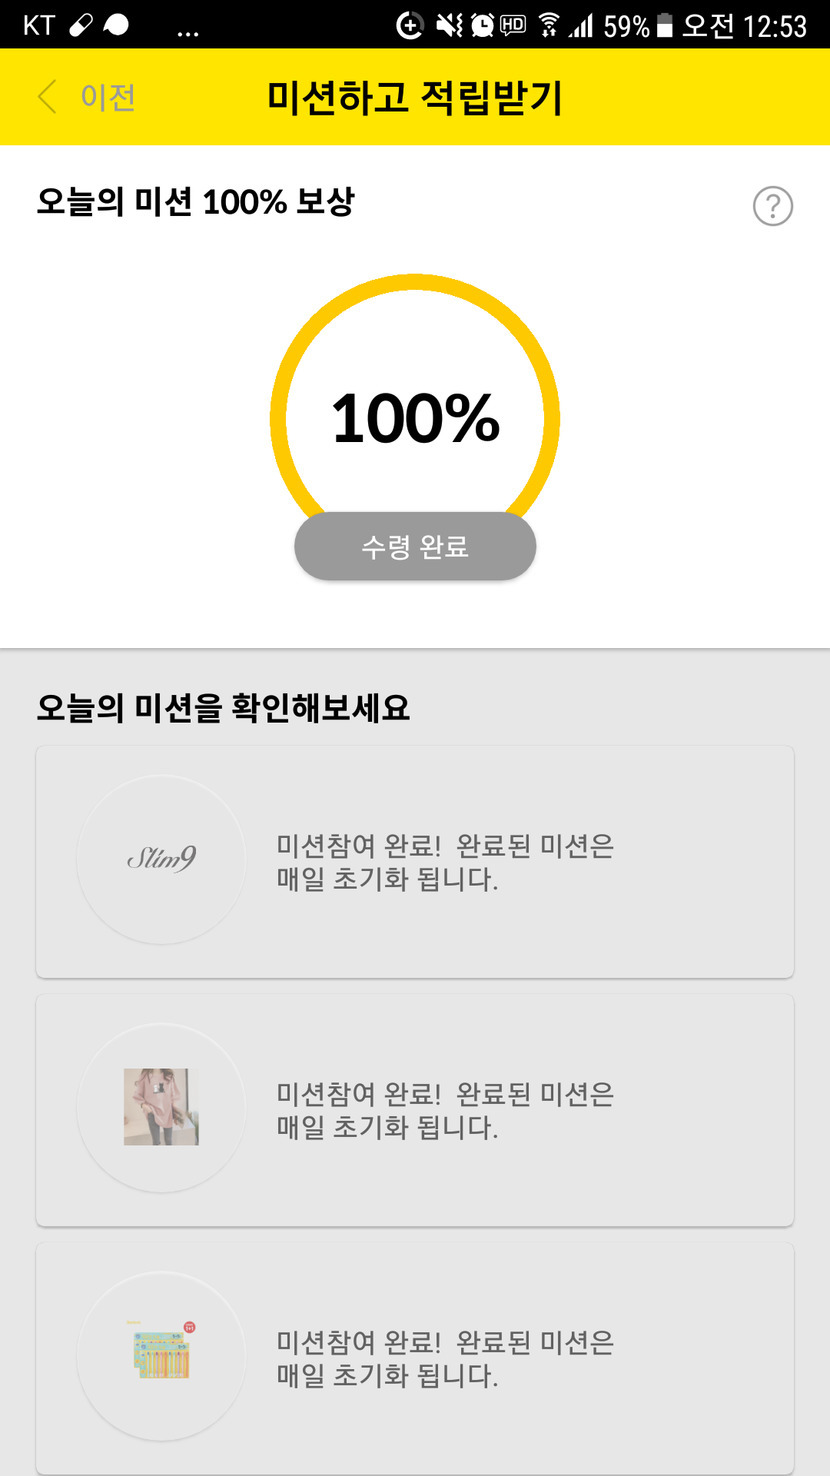Tap the completion text beside Slim9 logo
Viewport: 830px width, 1476px height.
[x=445, y=862]
